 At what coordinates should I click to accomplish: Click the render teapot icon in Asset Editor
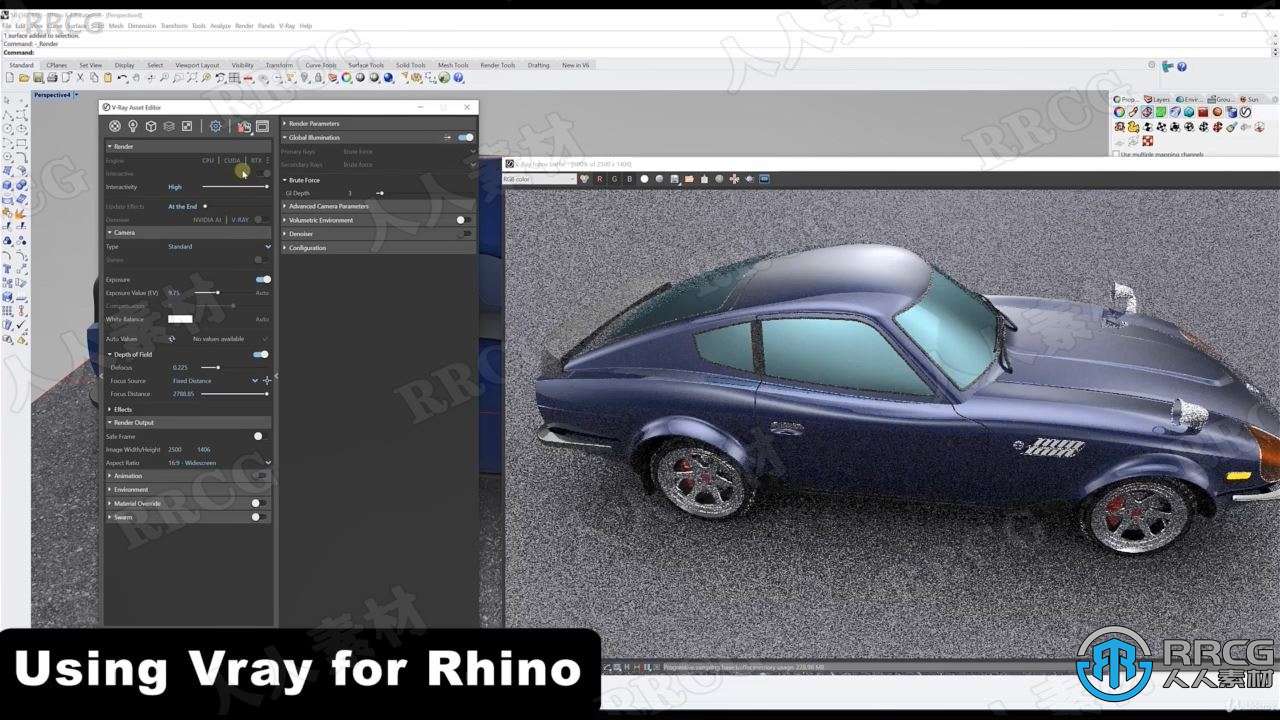pyautogui.click(x=244, y=126)
